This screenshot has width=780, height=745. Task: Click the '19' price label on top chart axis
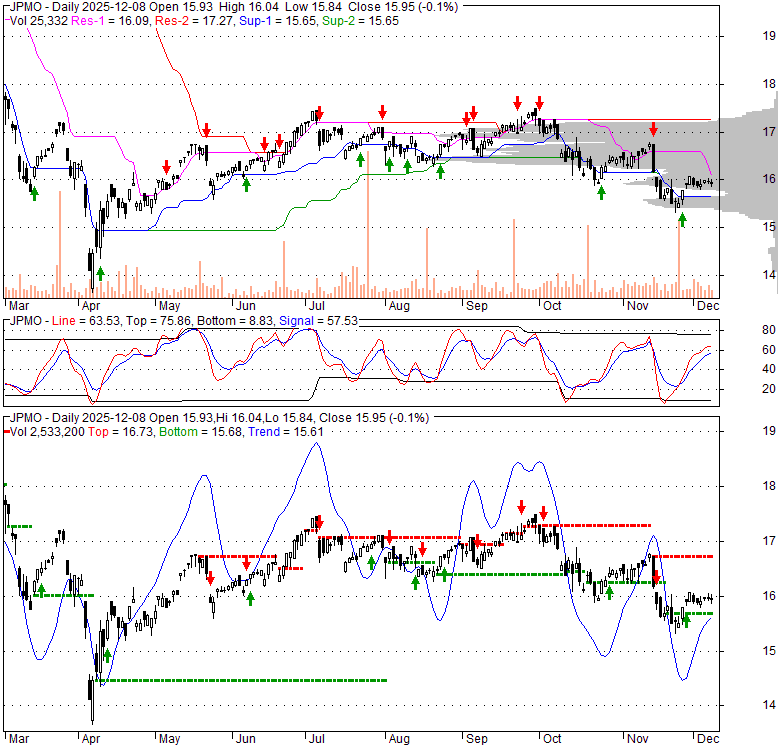coord(769,36)
